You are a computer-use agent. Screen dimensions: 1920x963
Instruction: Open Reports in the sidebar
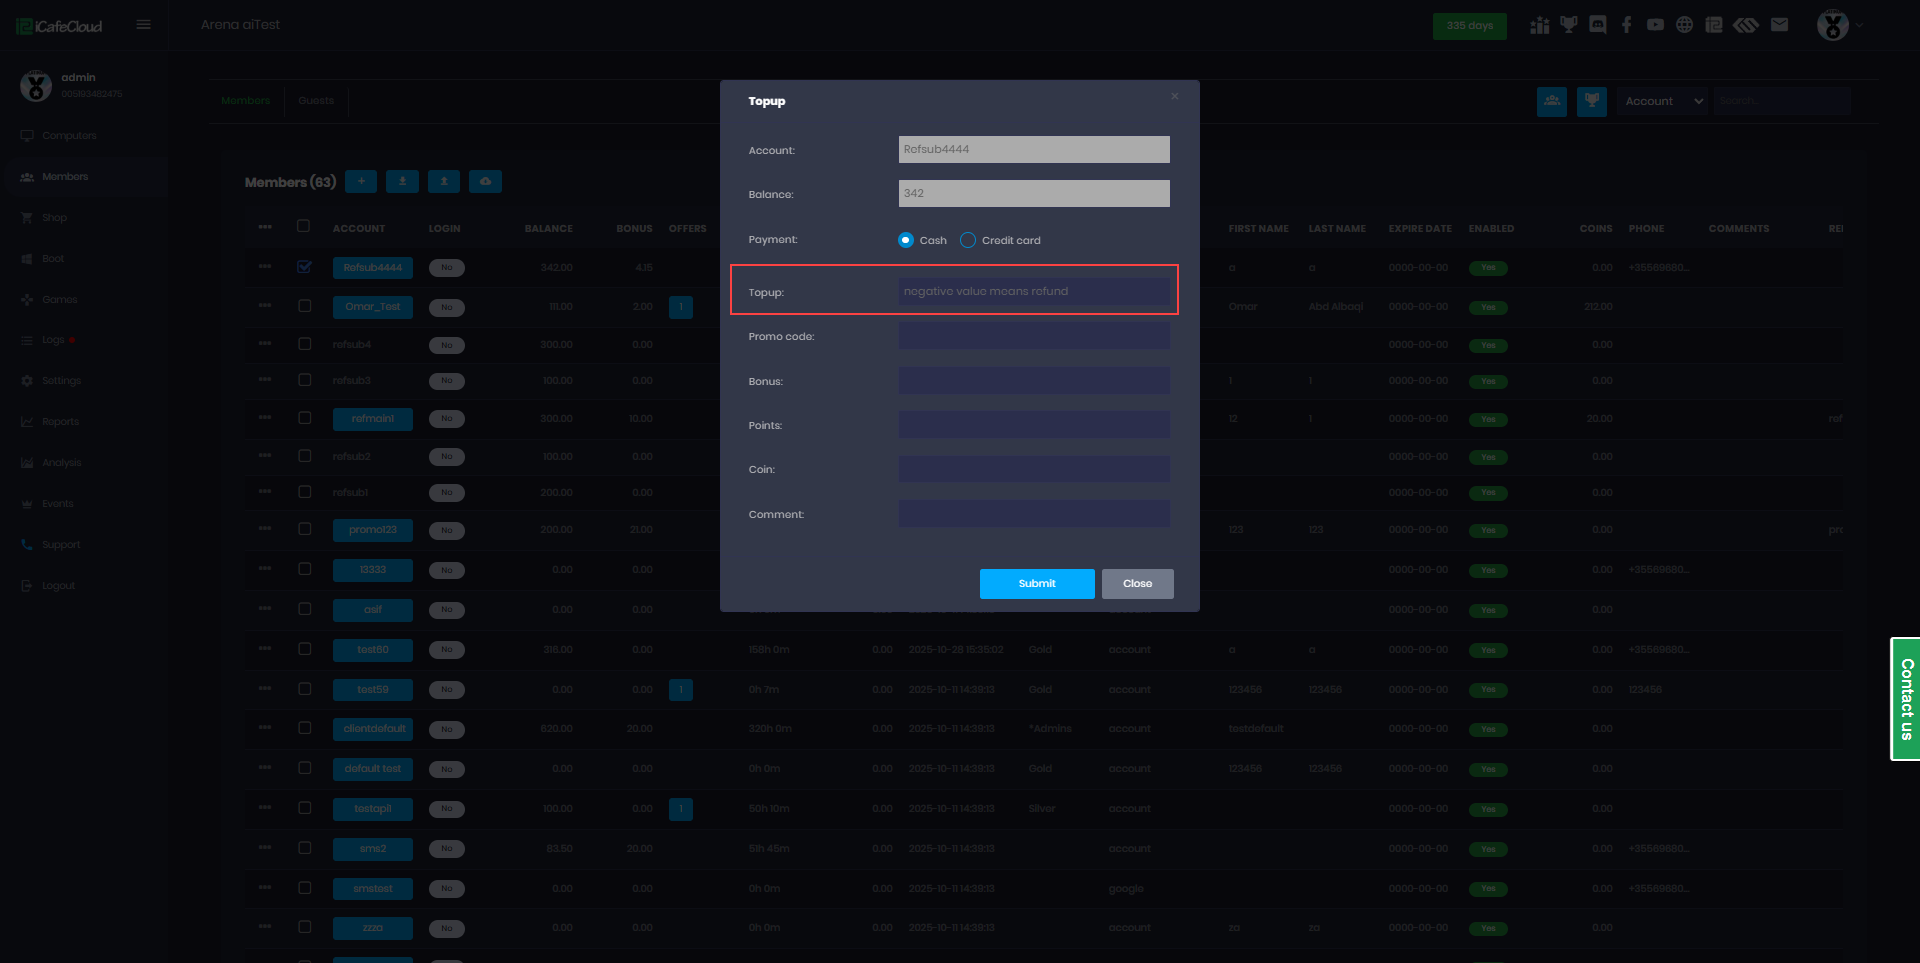click(x=60, y=422)
